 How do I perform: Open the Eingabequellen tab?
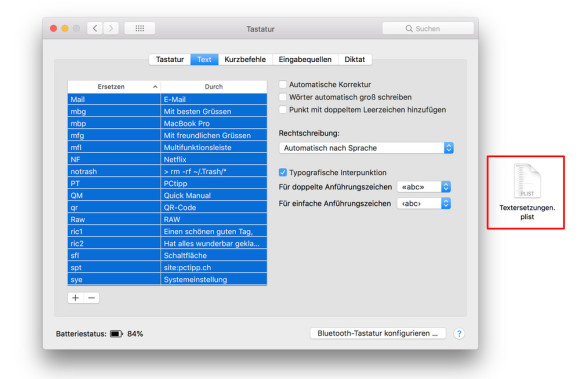305,60
